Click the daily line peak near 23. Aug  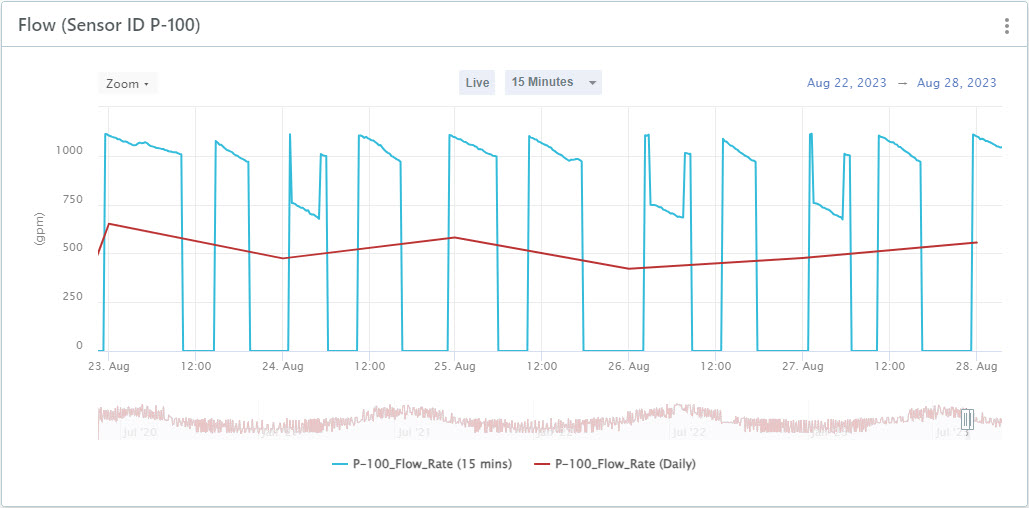[109, 224]
